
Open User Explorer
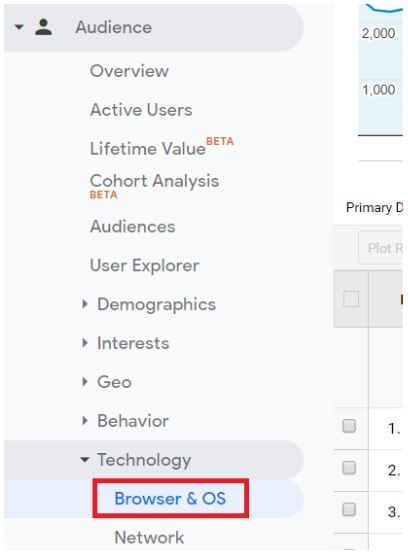click(145, 265)
